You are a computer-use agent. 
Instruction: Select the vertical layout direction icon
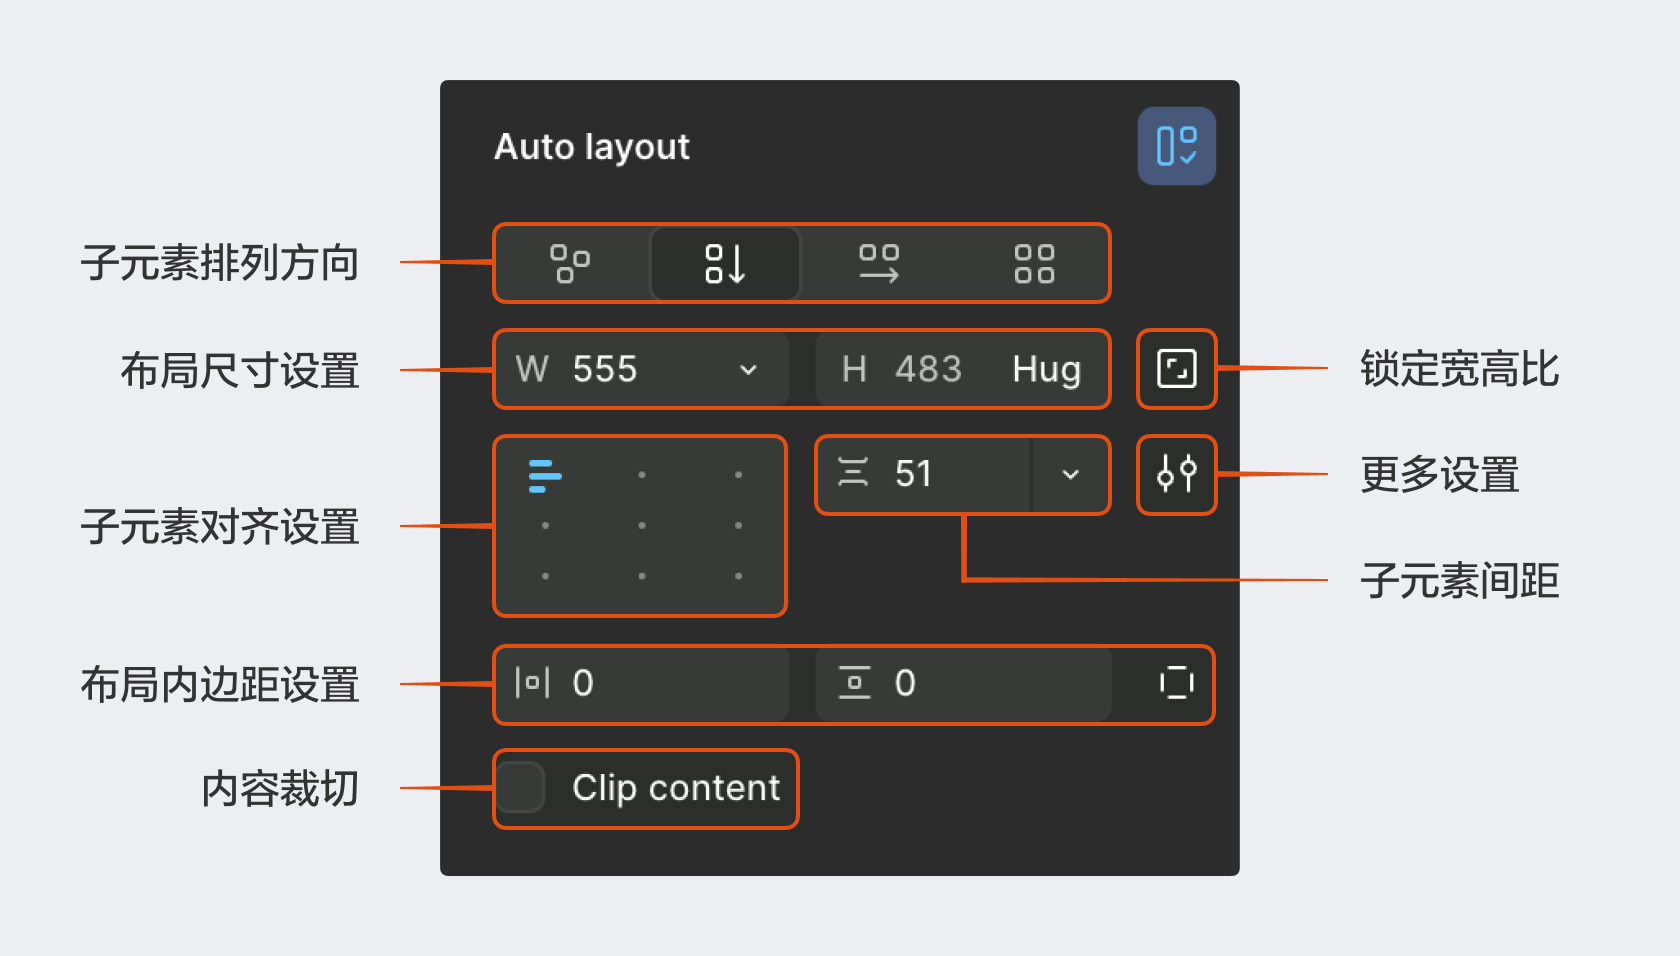(x=725, y=264)
